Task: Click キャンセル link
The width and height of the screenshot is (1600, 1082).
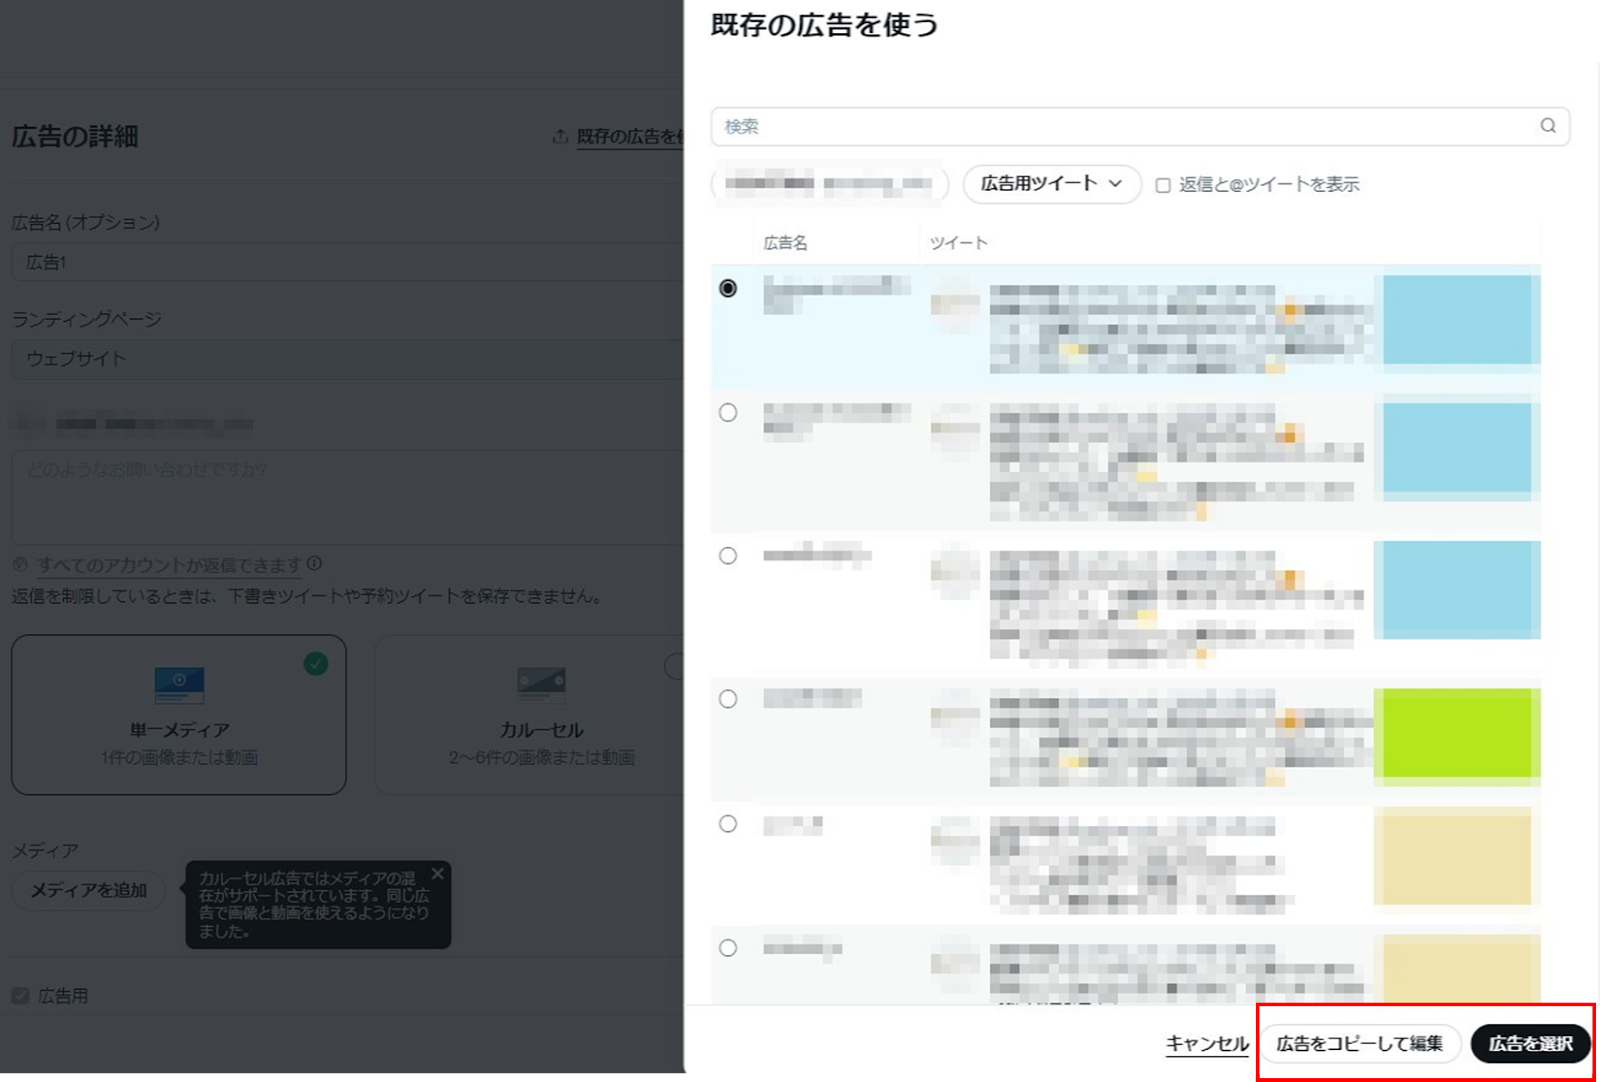Action: click(1207, 1044)
